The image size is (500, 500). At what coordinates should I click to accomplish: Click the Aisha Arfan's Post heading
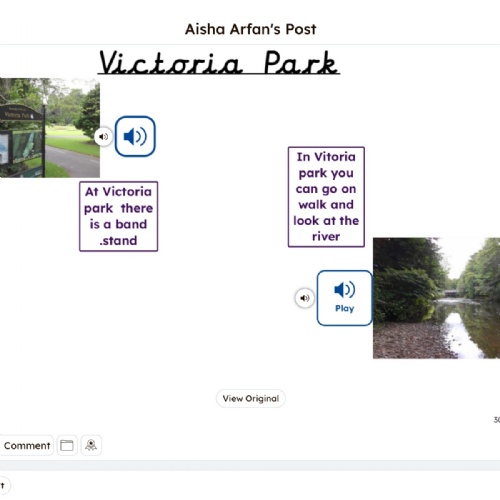(x=251, y=29)
